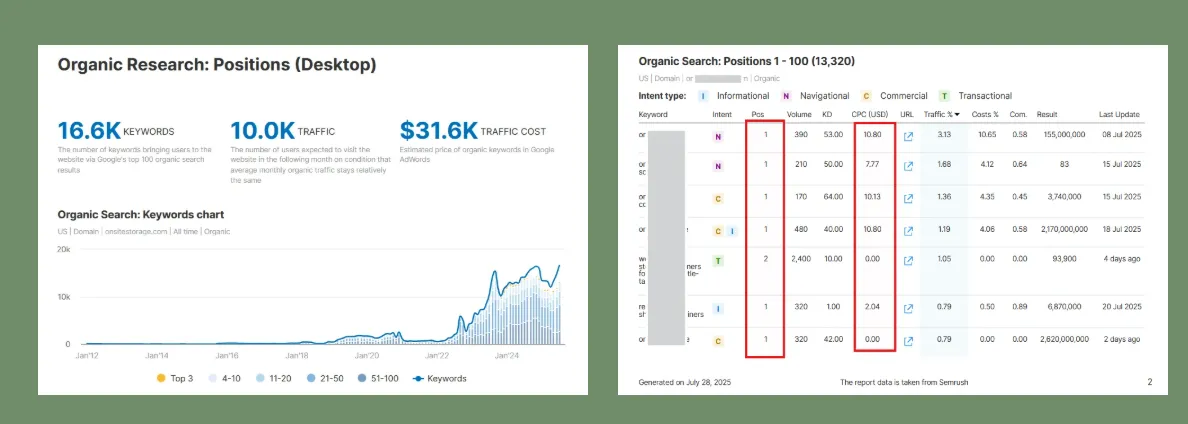This screenshot has height=424, width=1188.
Task: Toggle the 51-100 series in chart legend
Action: [380, 378]
